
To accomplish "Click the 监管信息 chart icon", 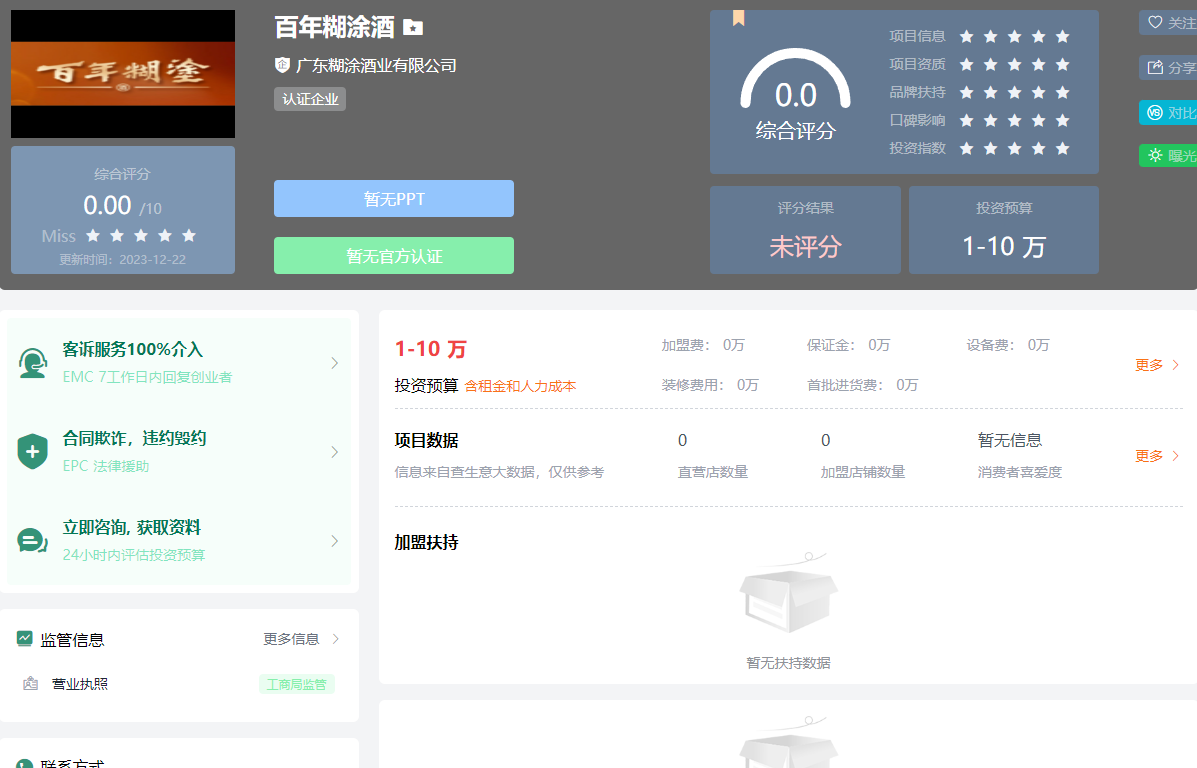I will click(25, 639).
